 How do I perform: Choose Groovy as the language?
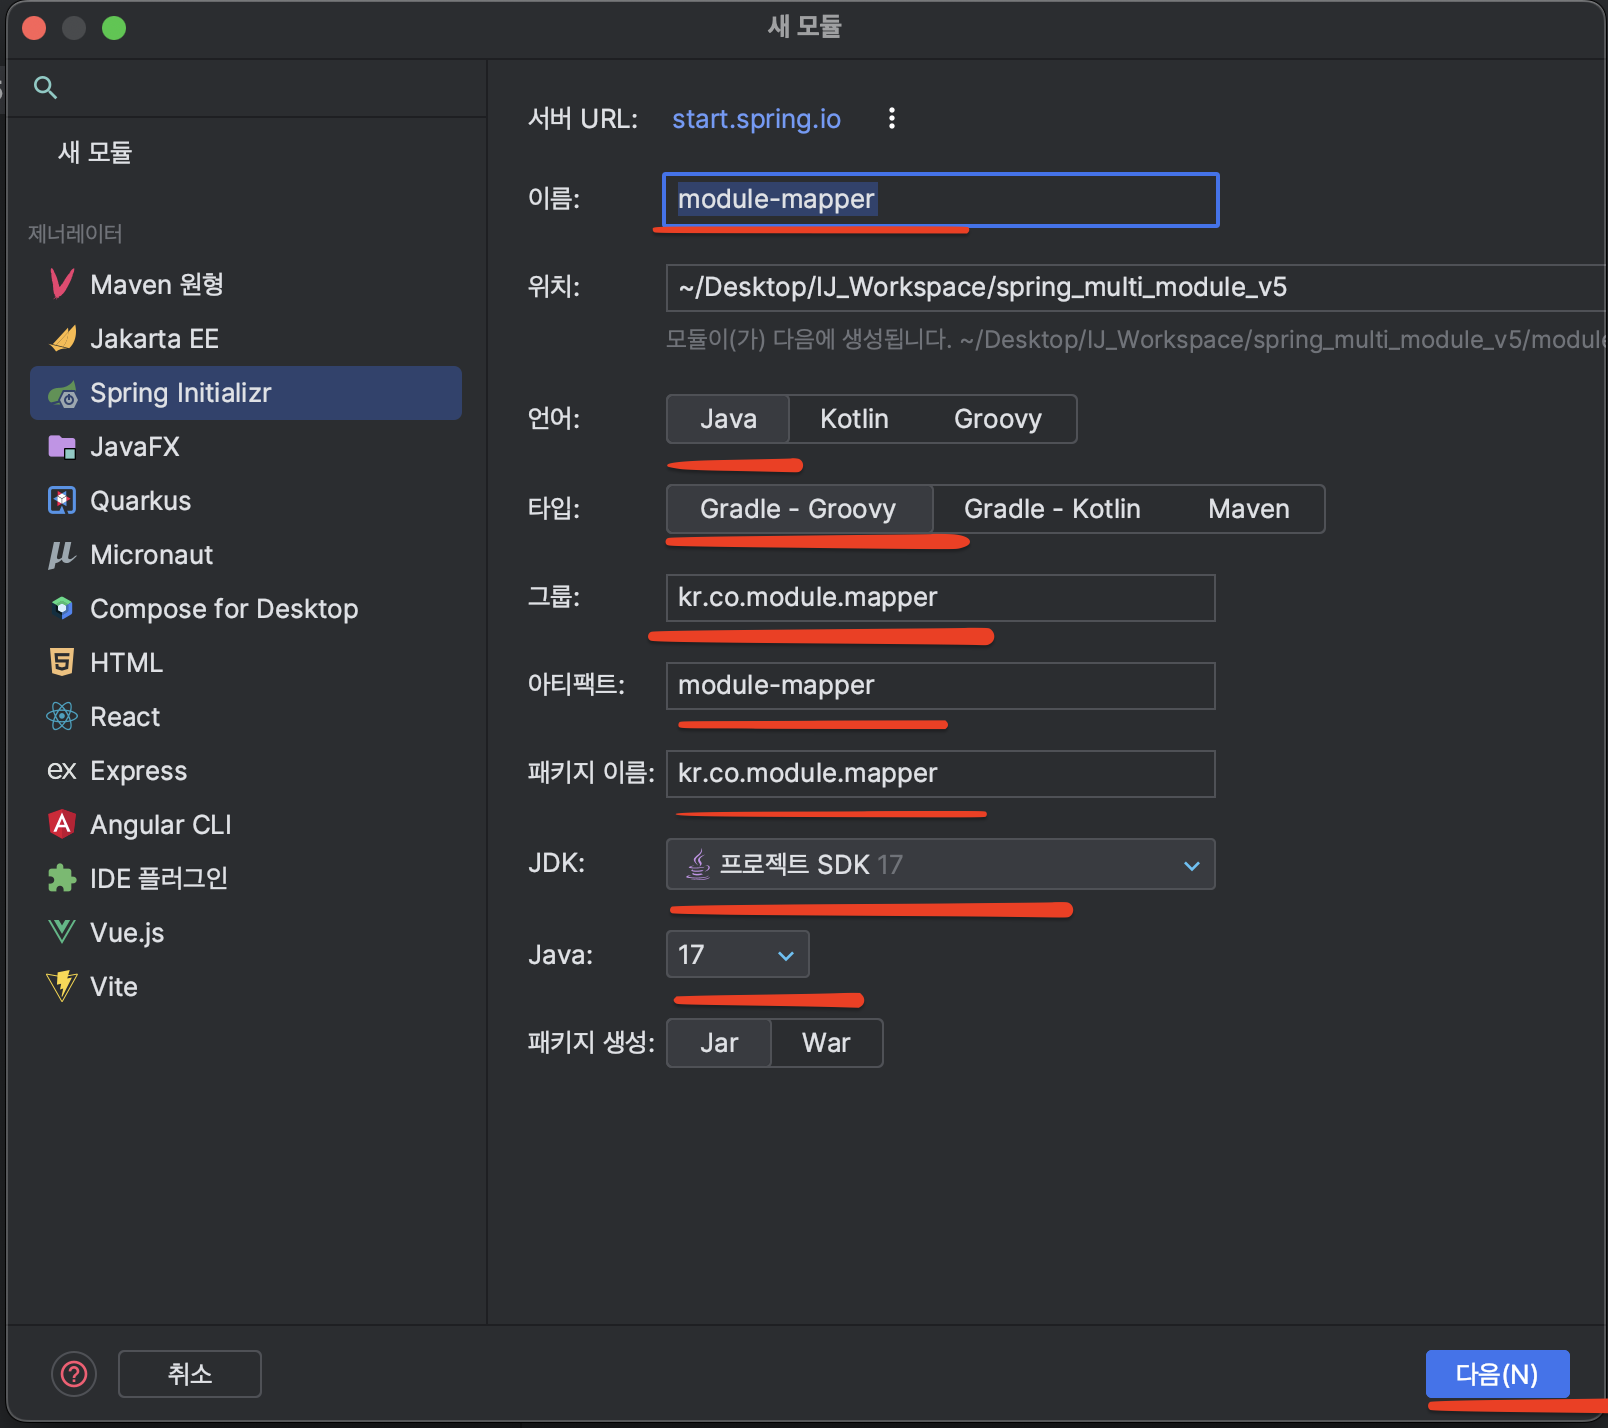point(998,419)
